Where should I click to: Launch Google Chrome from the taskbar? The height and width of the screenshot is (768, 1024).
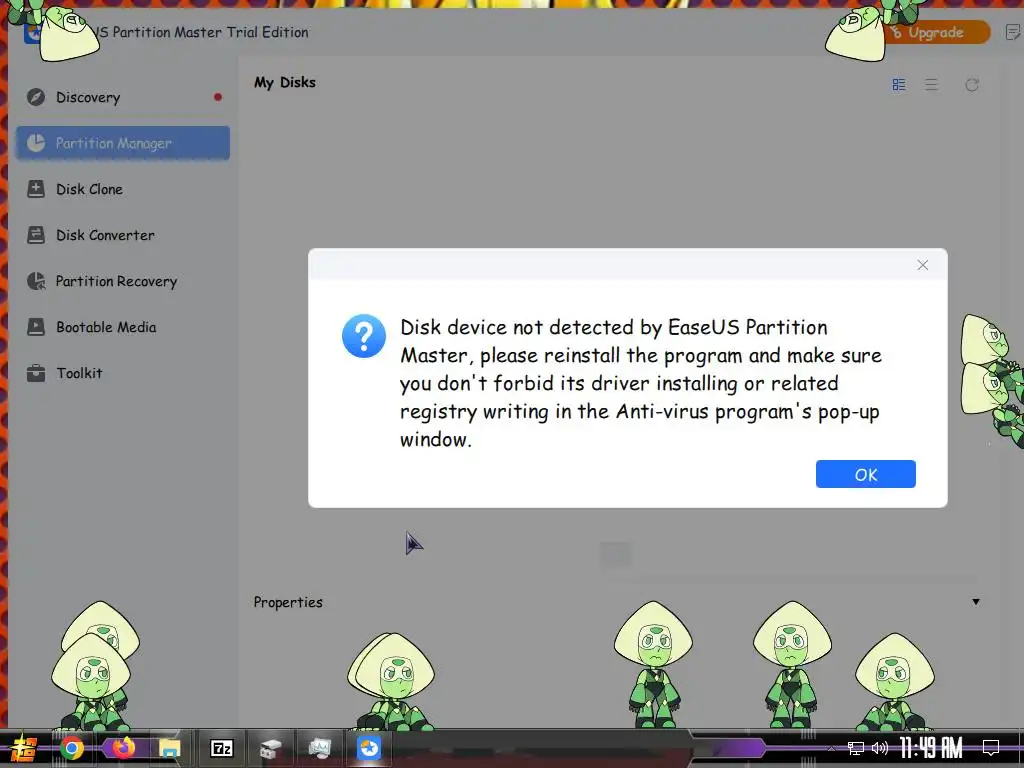pyautogui.click(x=72, y=748)
